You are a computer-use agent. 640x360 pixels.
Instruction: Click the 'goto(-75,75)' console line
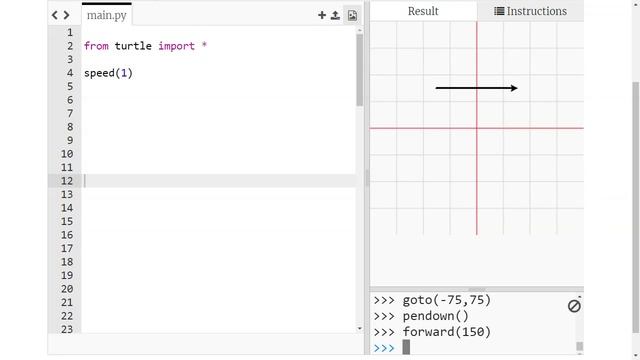[447, 300]
